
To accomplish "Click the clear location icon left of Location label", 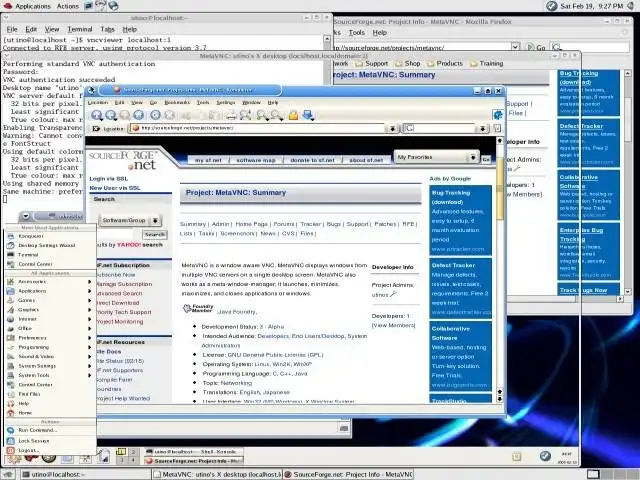I will pyautogui.click(x=96, y=129).
